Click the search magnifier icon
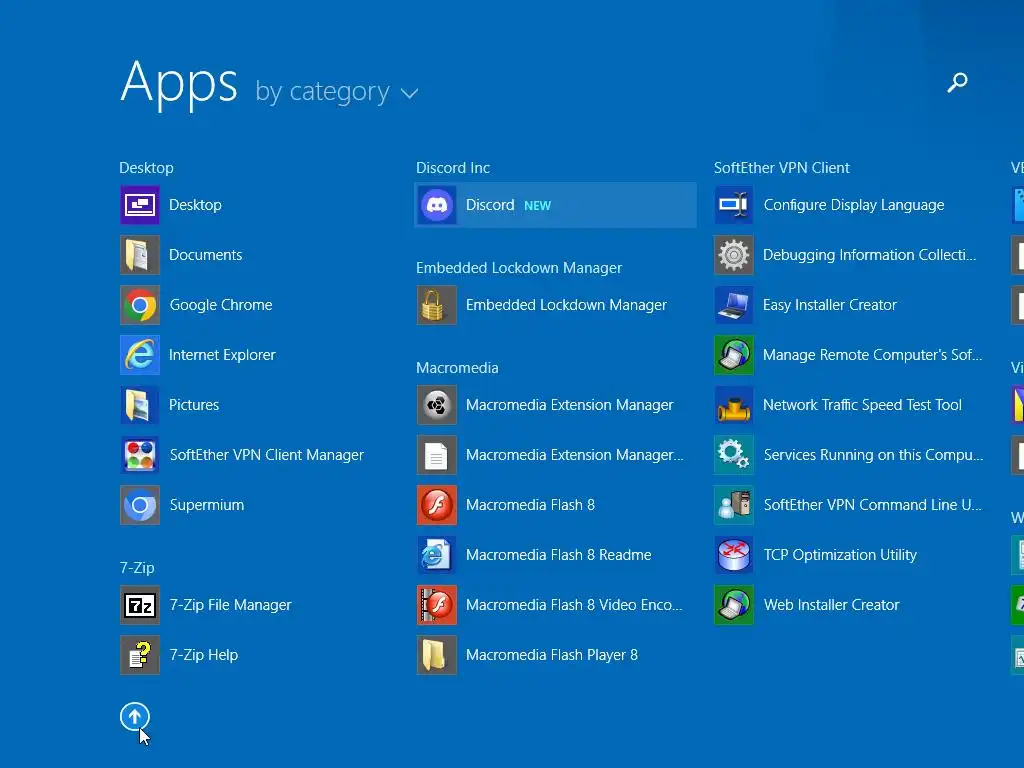Screen dimensions: 1024x768 tap(957, 82)
